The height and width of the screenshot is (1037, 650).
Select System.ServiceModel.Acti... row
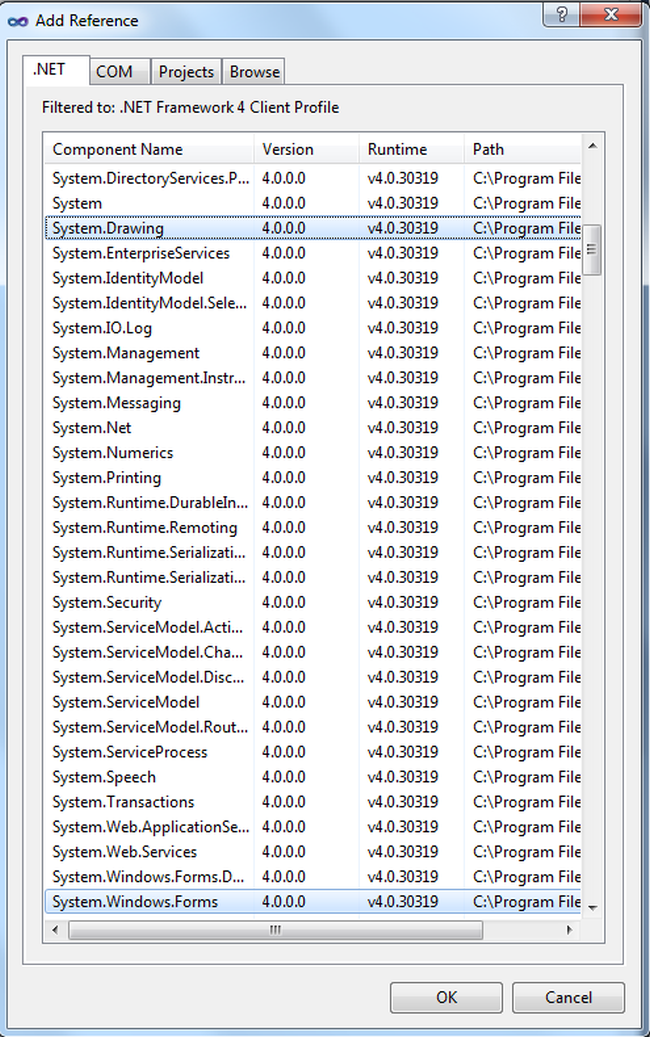[313, 627]
